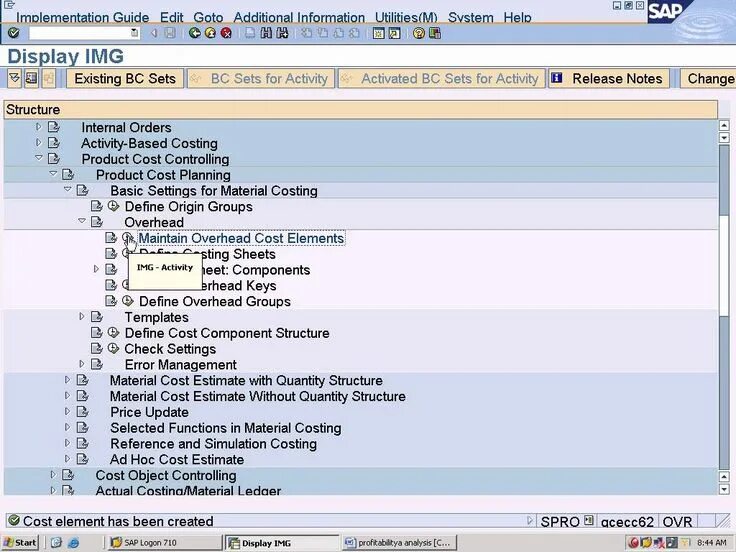Viewport: 736px width, 552px height.
Task: Expand the Cost Object Controlling node
Action: point(53,475)
